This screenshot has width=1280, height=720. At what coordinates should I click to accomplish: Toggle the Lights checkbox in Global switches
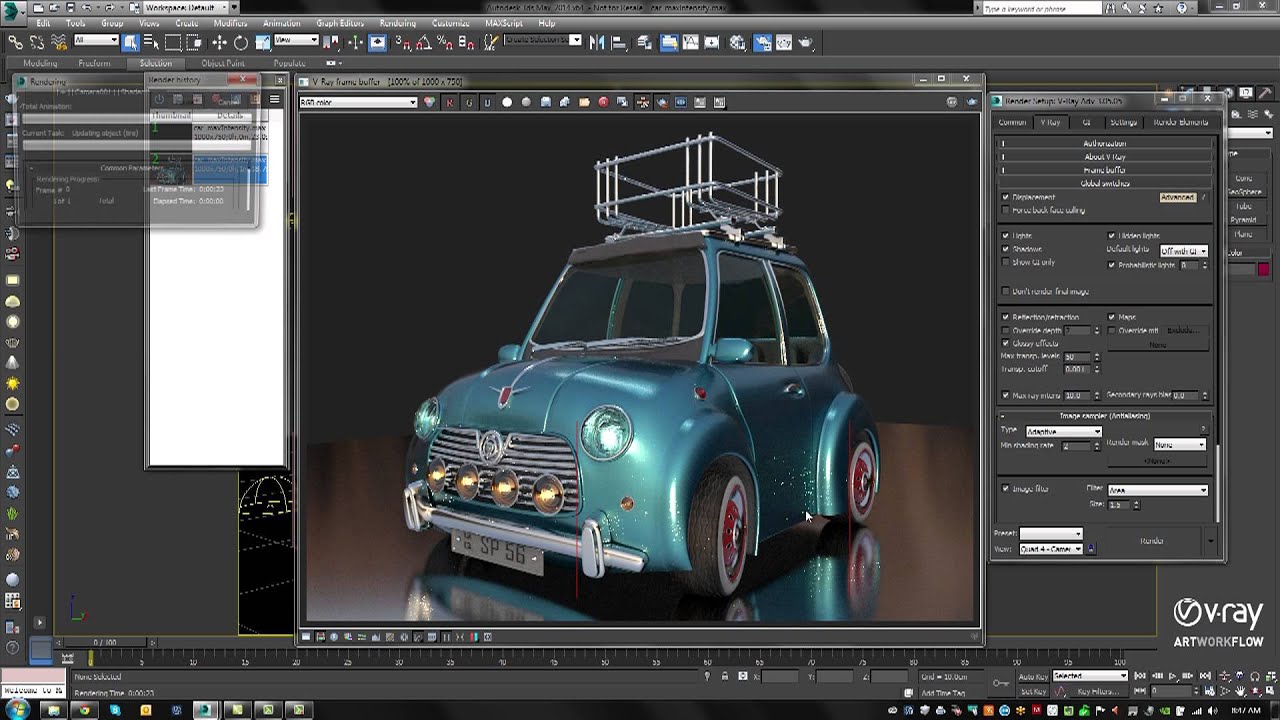tap(1006, 236)
